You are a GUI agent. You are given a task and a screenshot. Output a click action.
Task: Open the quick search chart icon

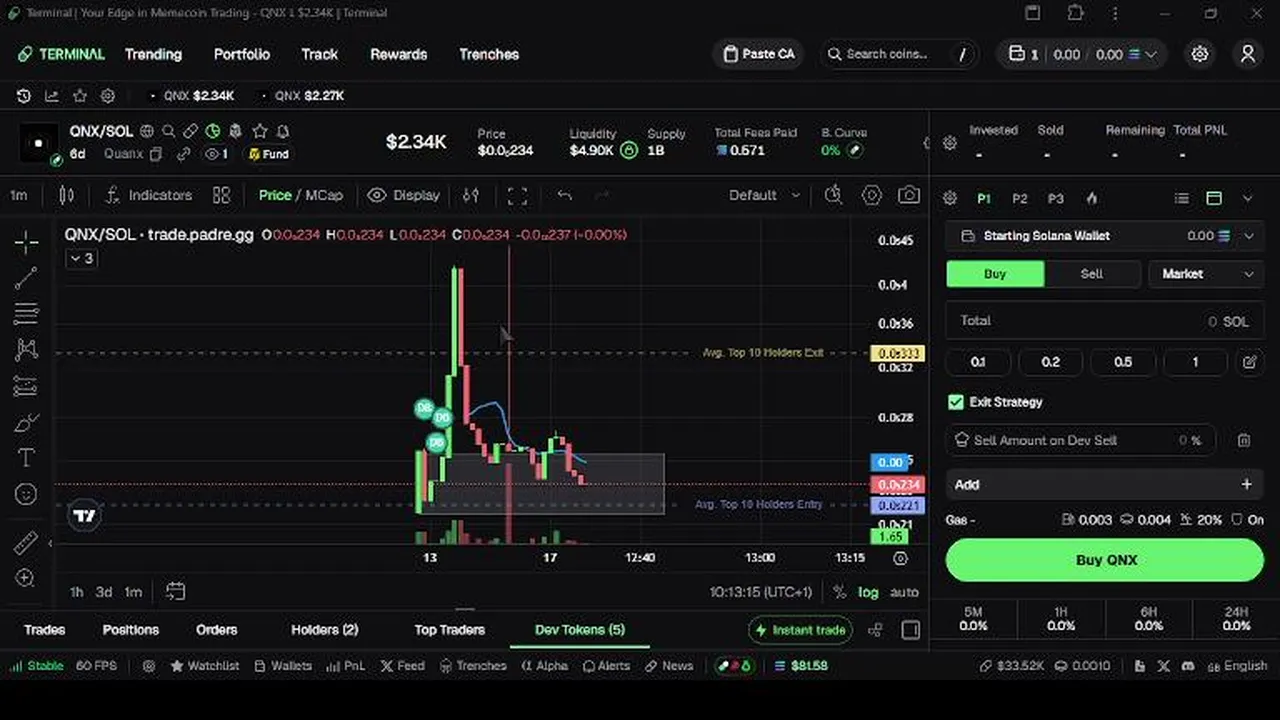tap(833, 195)
